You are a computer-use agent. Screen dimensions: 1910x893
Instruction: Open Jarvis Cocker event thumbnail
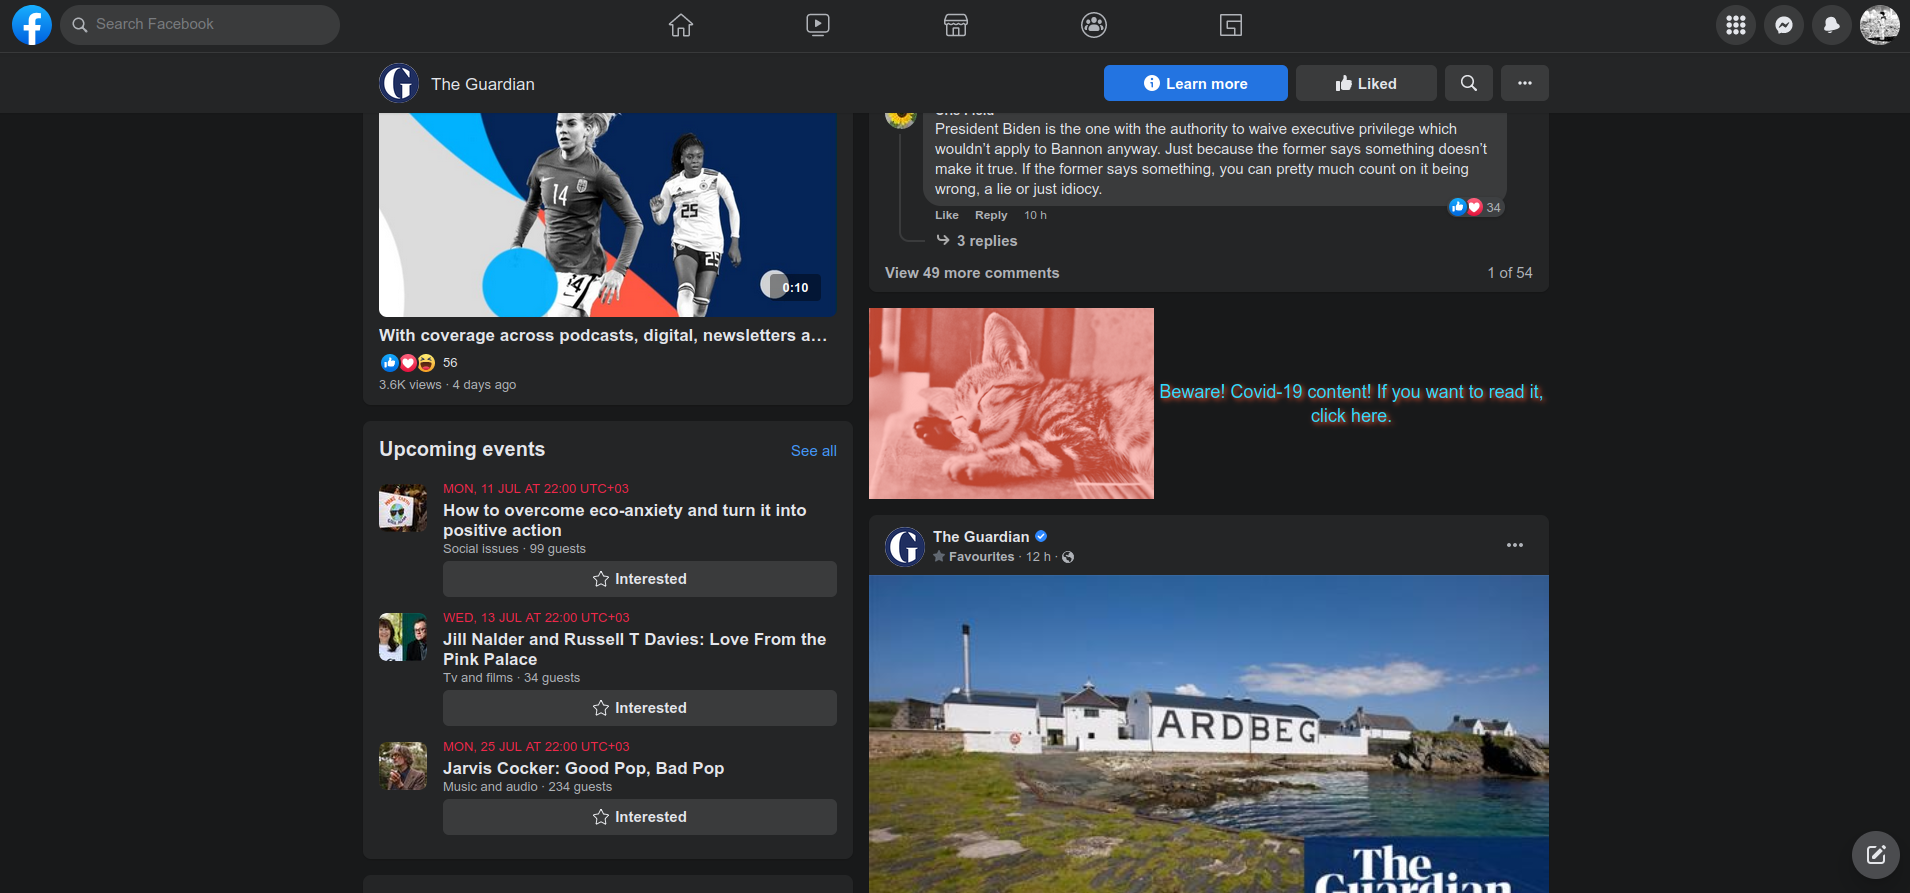[x=403, y=766]
